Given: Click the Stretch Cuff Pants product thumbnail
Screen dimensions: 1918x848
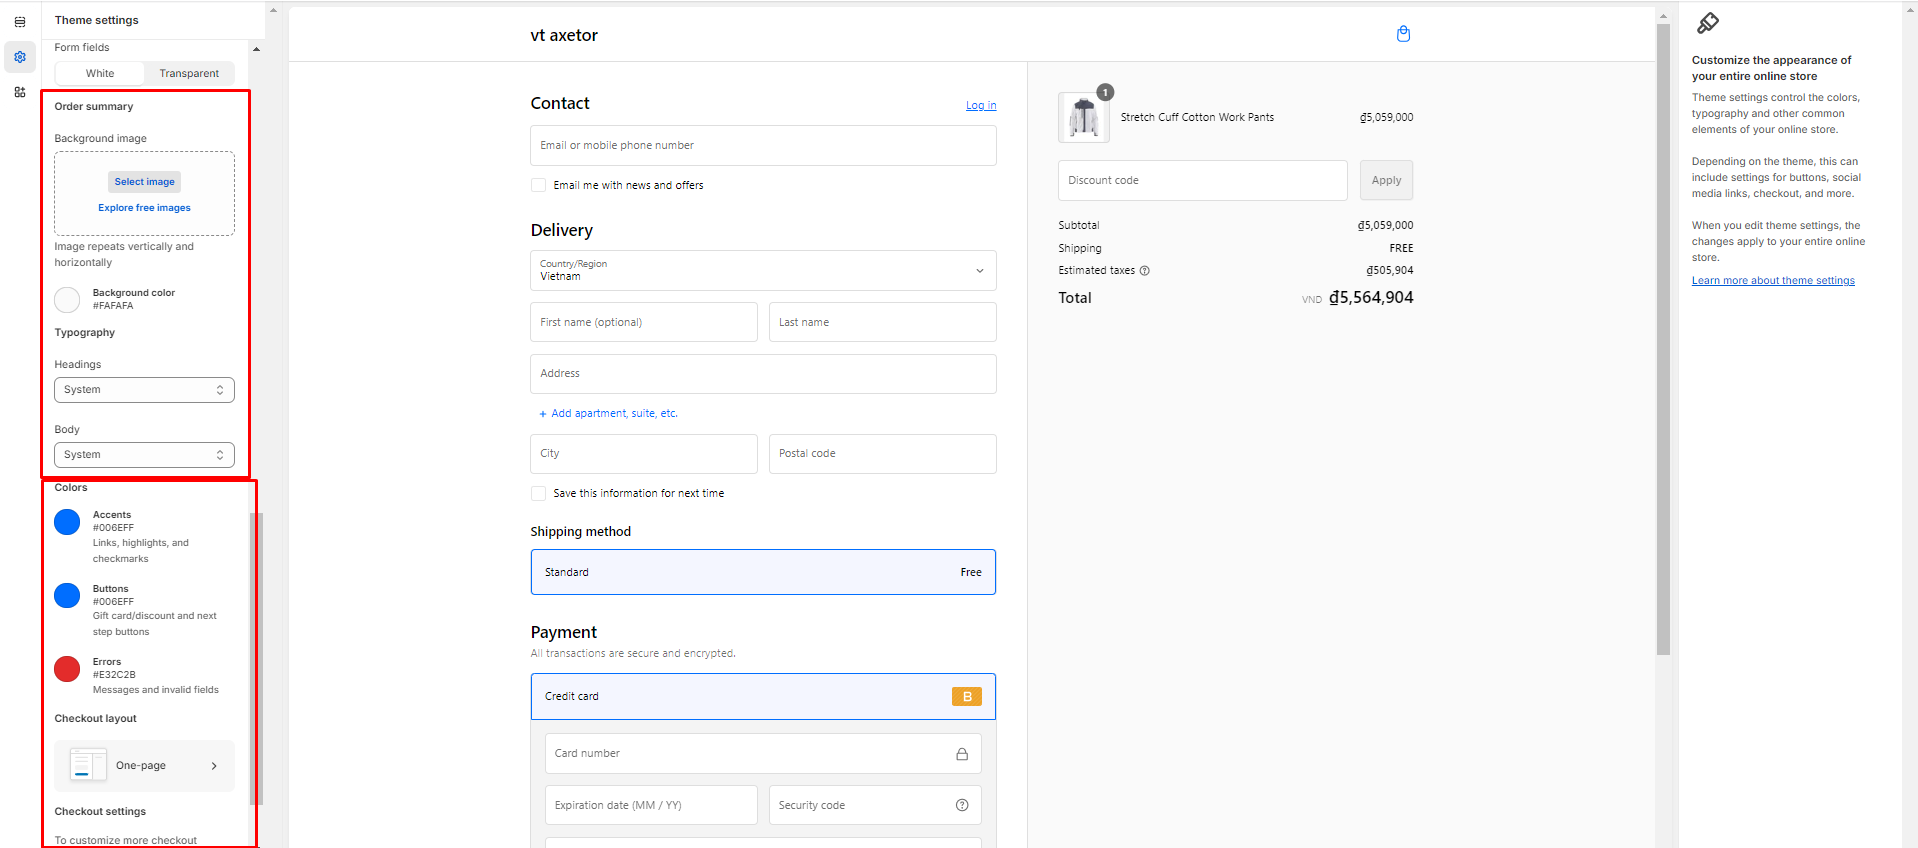Looking at the screenshot, I should point(1083,118).
